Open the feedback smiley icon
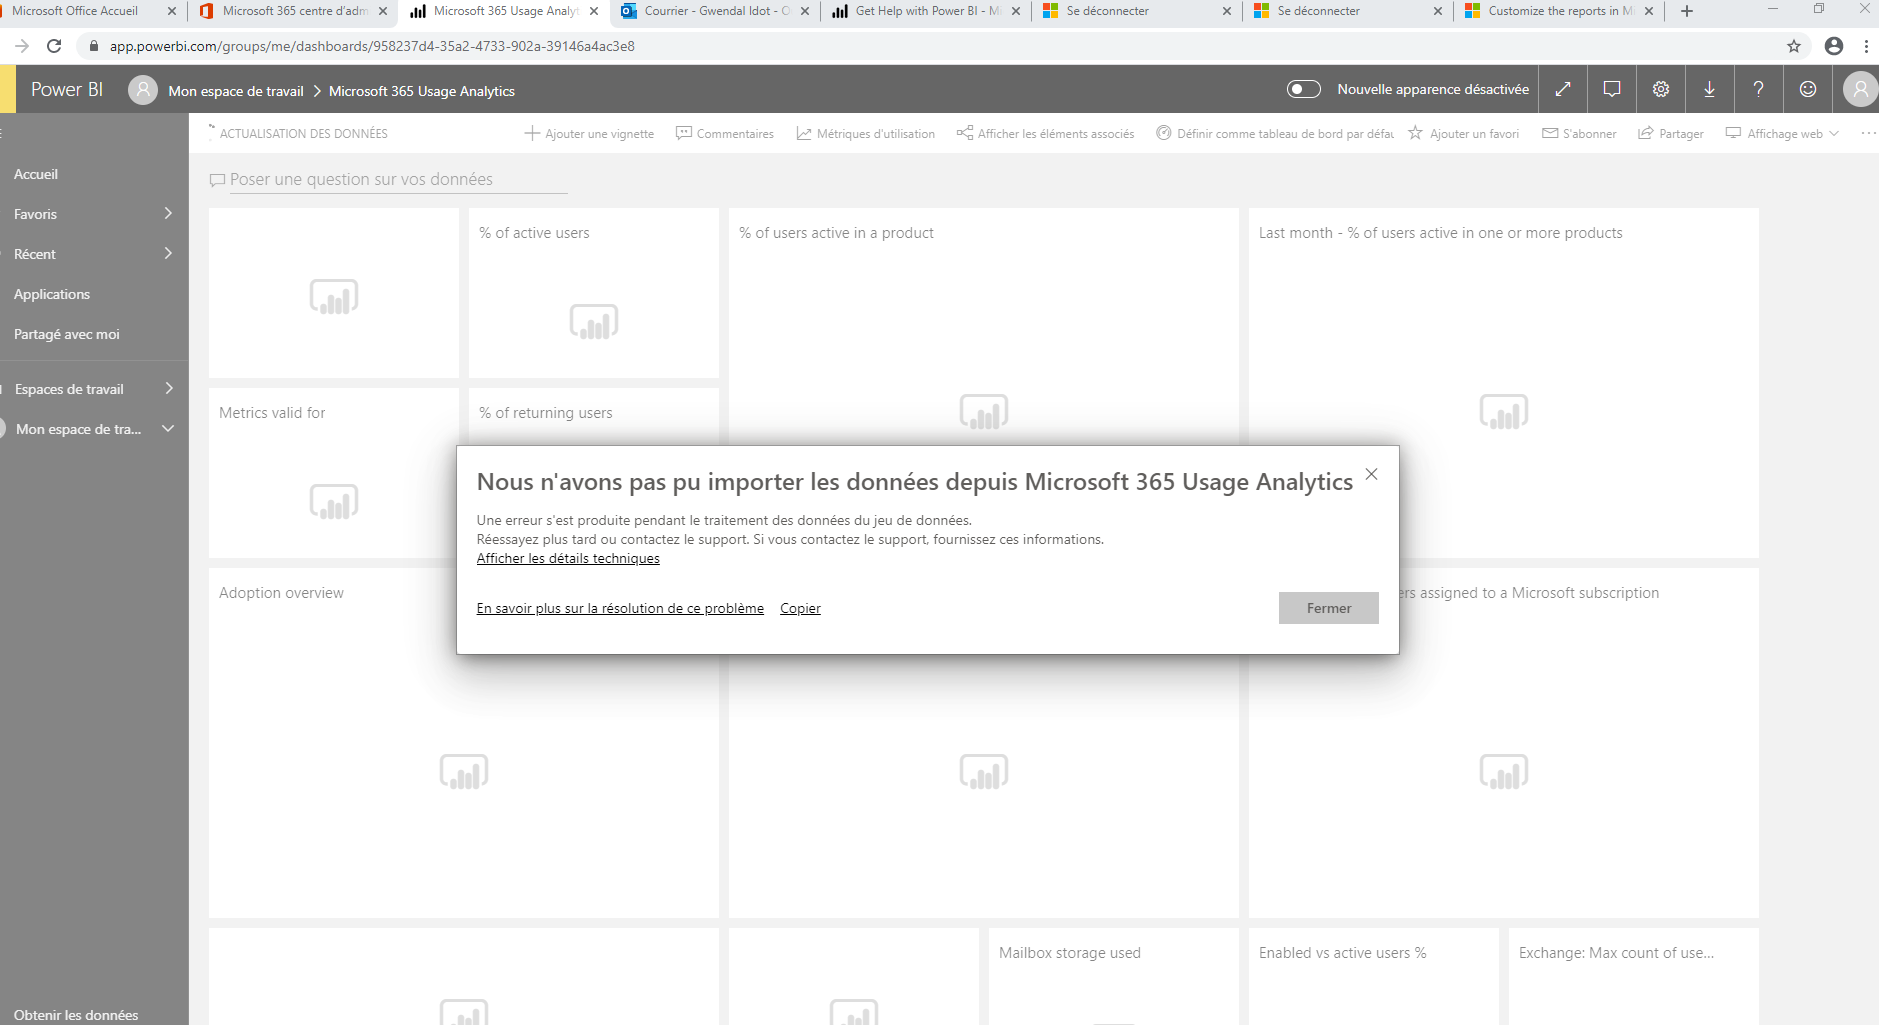Image resolution: width=1879 pixels, height=1025 pixels. pyautogui.click(x=1808, y=89)
